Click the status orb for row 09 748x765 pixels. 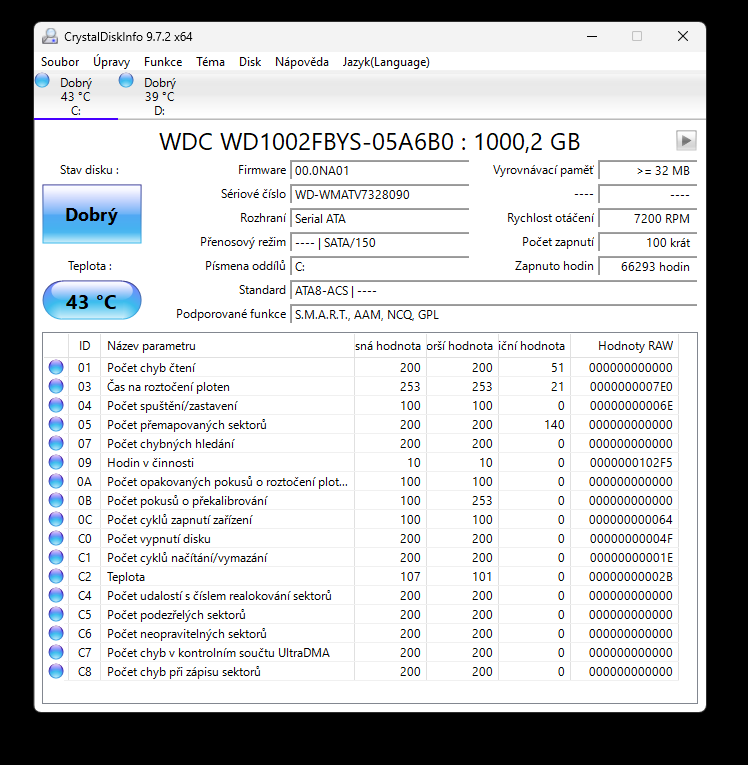(56, 462)
